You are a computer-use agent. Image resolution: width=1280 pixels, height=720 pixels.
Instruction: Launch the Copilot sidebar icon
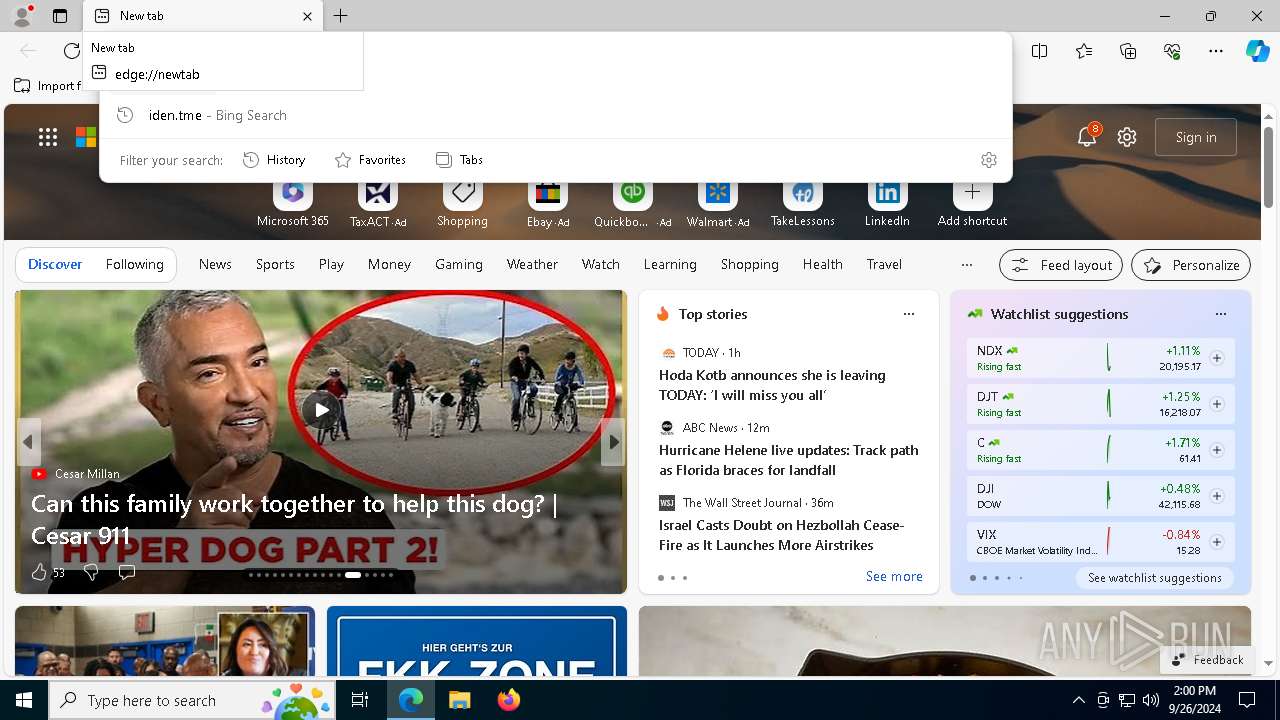(x=1257, y=51)
